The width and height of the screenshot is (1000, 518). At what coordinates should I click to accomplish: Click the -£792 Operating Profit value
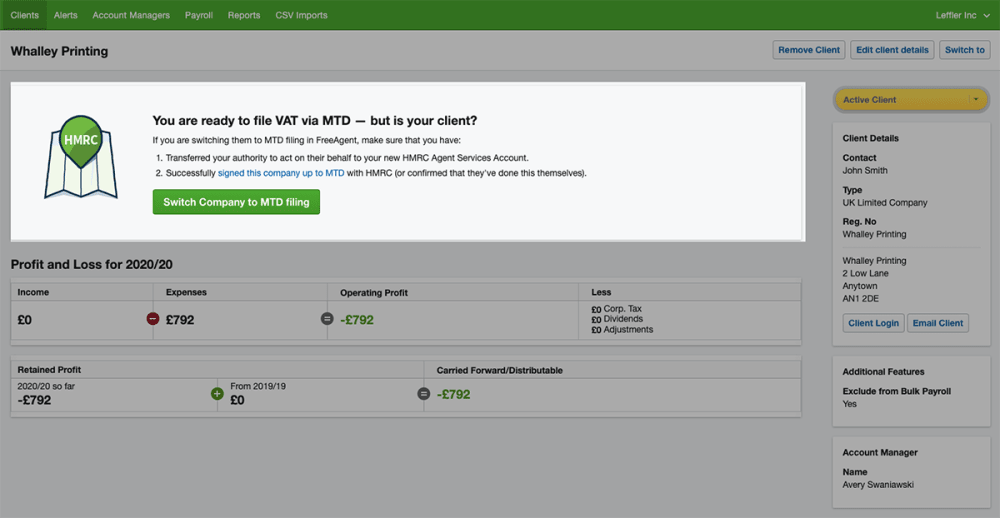click(357, 320)
